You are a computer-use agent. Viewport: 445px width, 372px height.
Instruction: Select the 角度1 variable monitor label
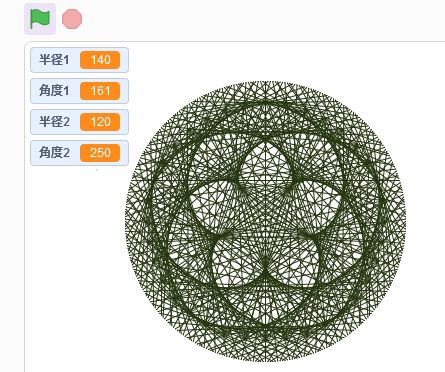click(x=54, y=91)
